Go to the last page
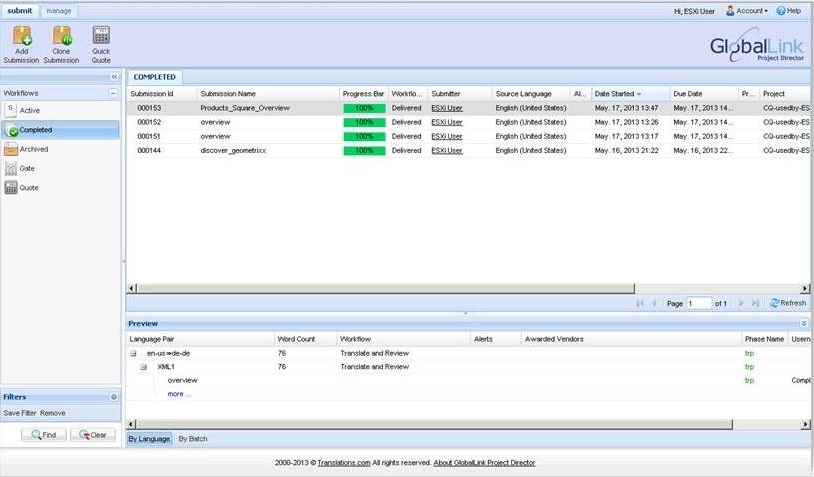The height and width of the screenshot is (477, 814). [755, 303]
